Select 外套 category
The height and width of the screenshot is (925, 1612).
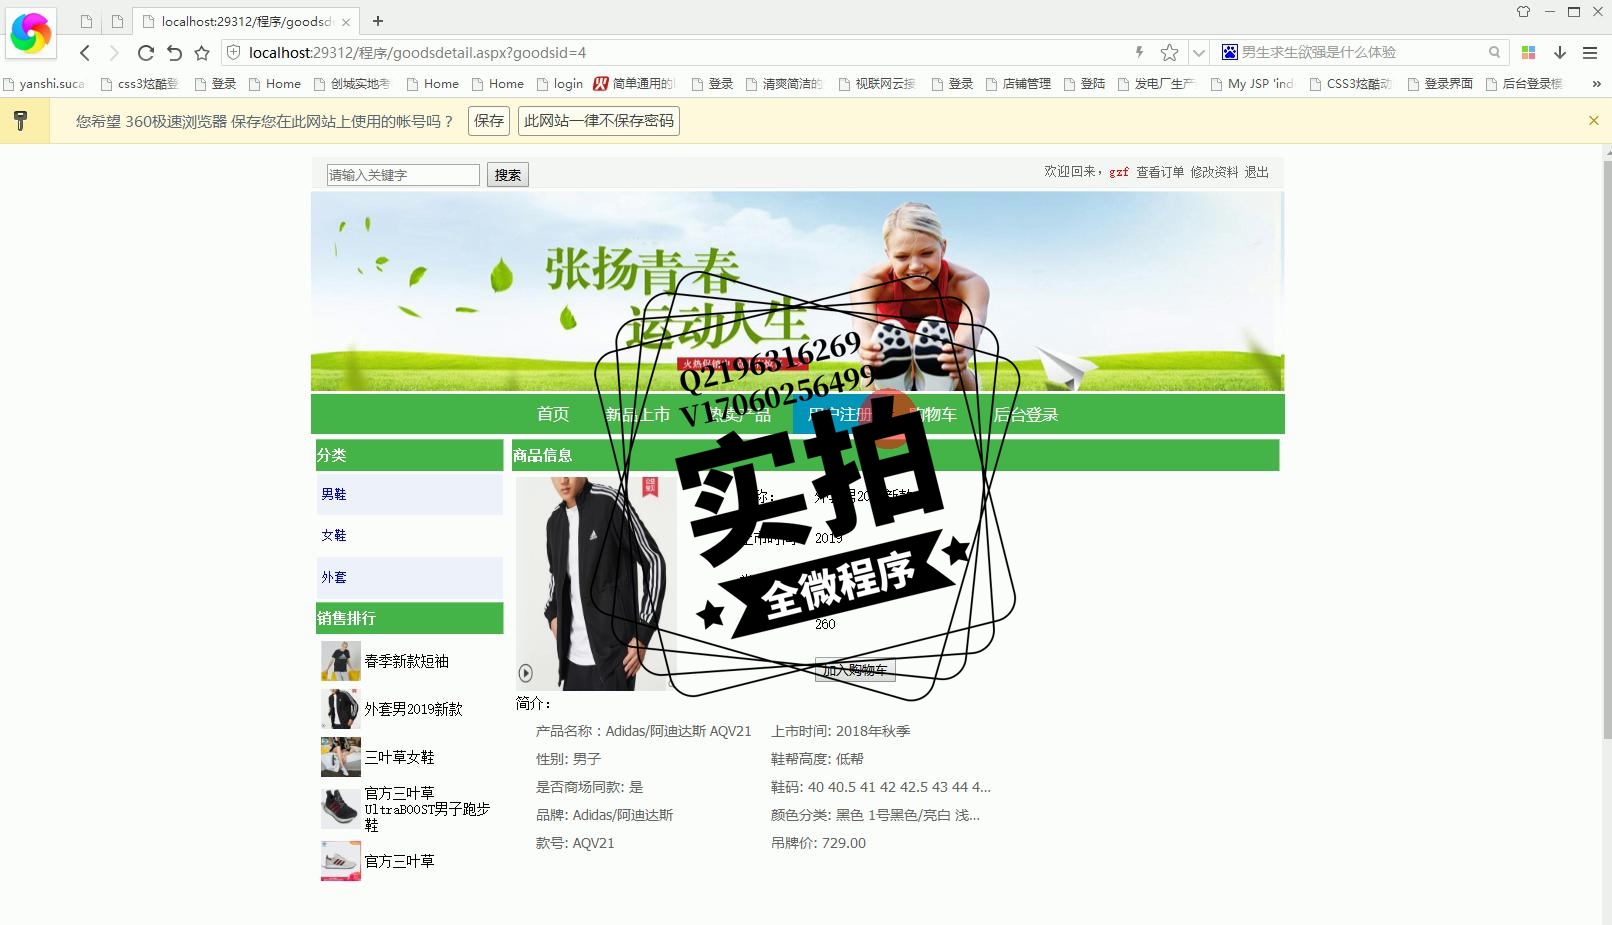pos(334,577)
